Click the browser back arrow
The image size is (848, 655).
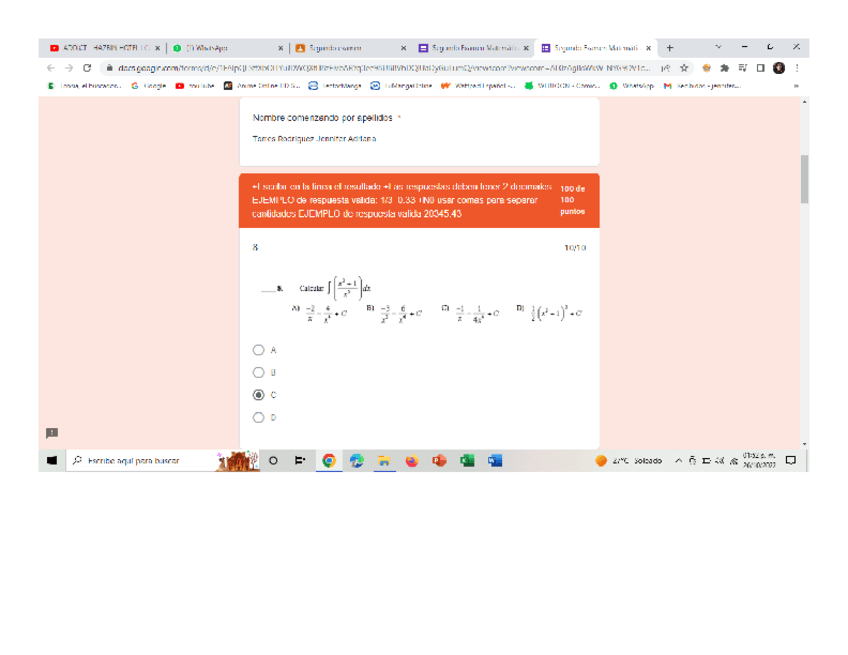(x=51, y=68)
